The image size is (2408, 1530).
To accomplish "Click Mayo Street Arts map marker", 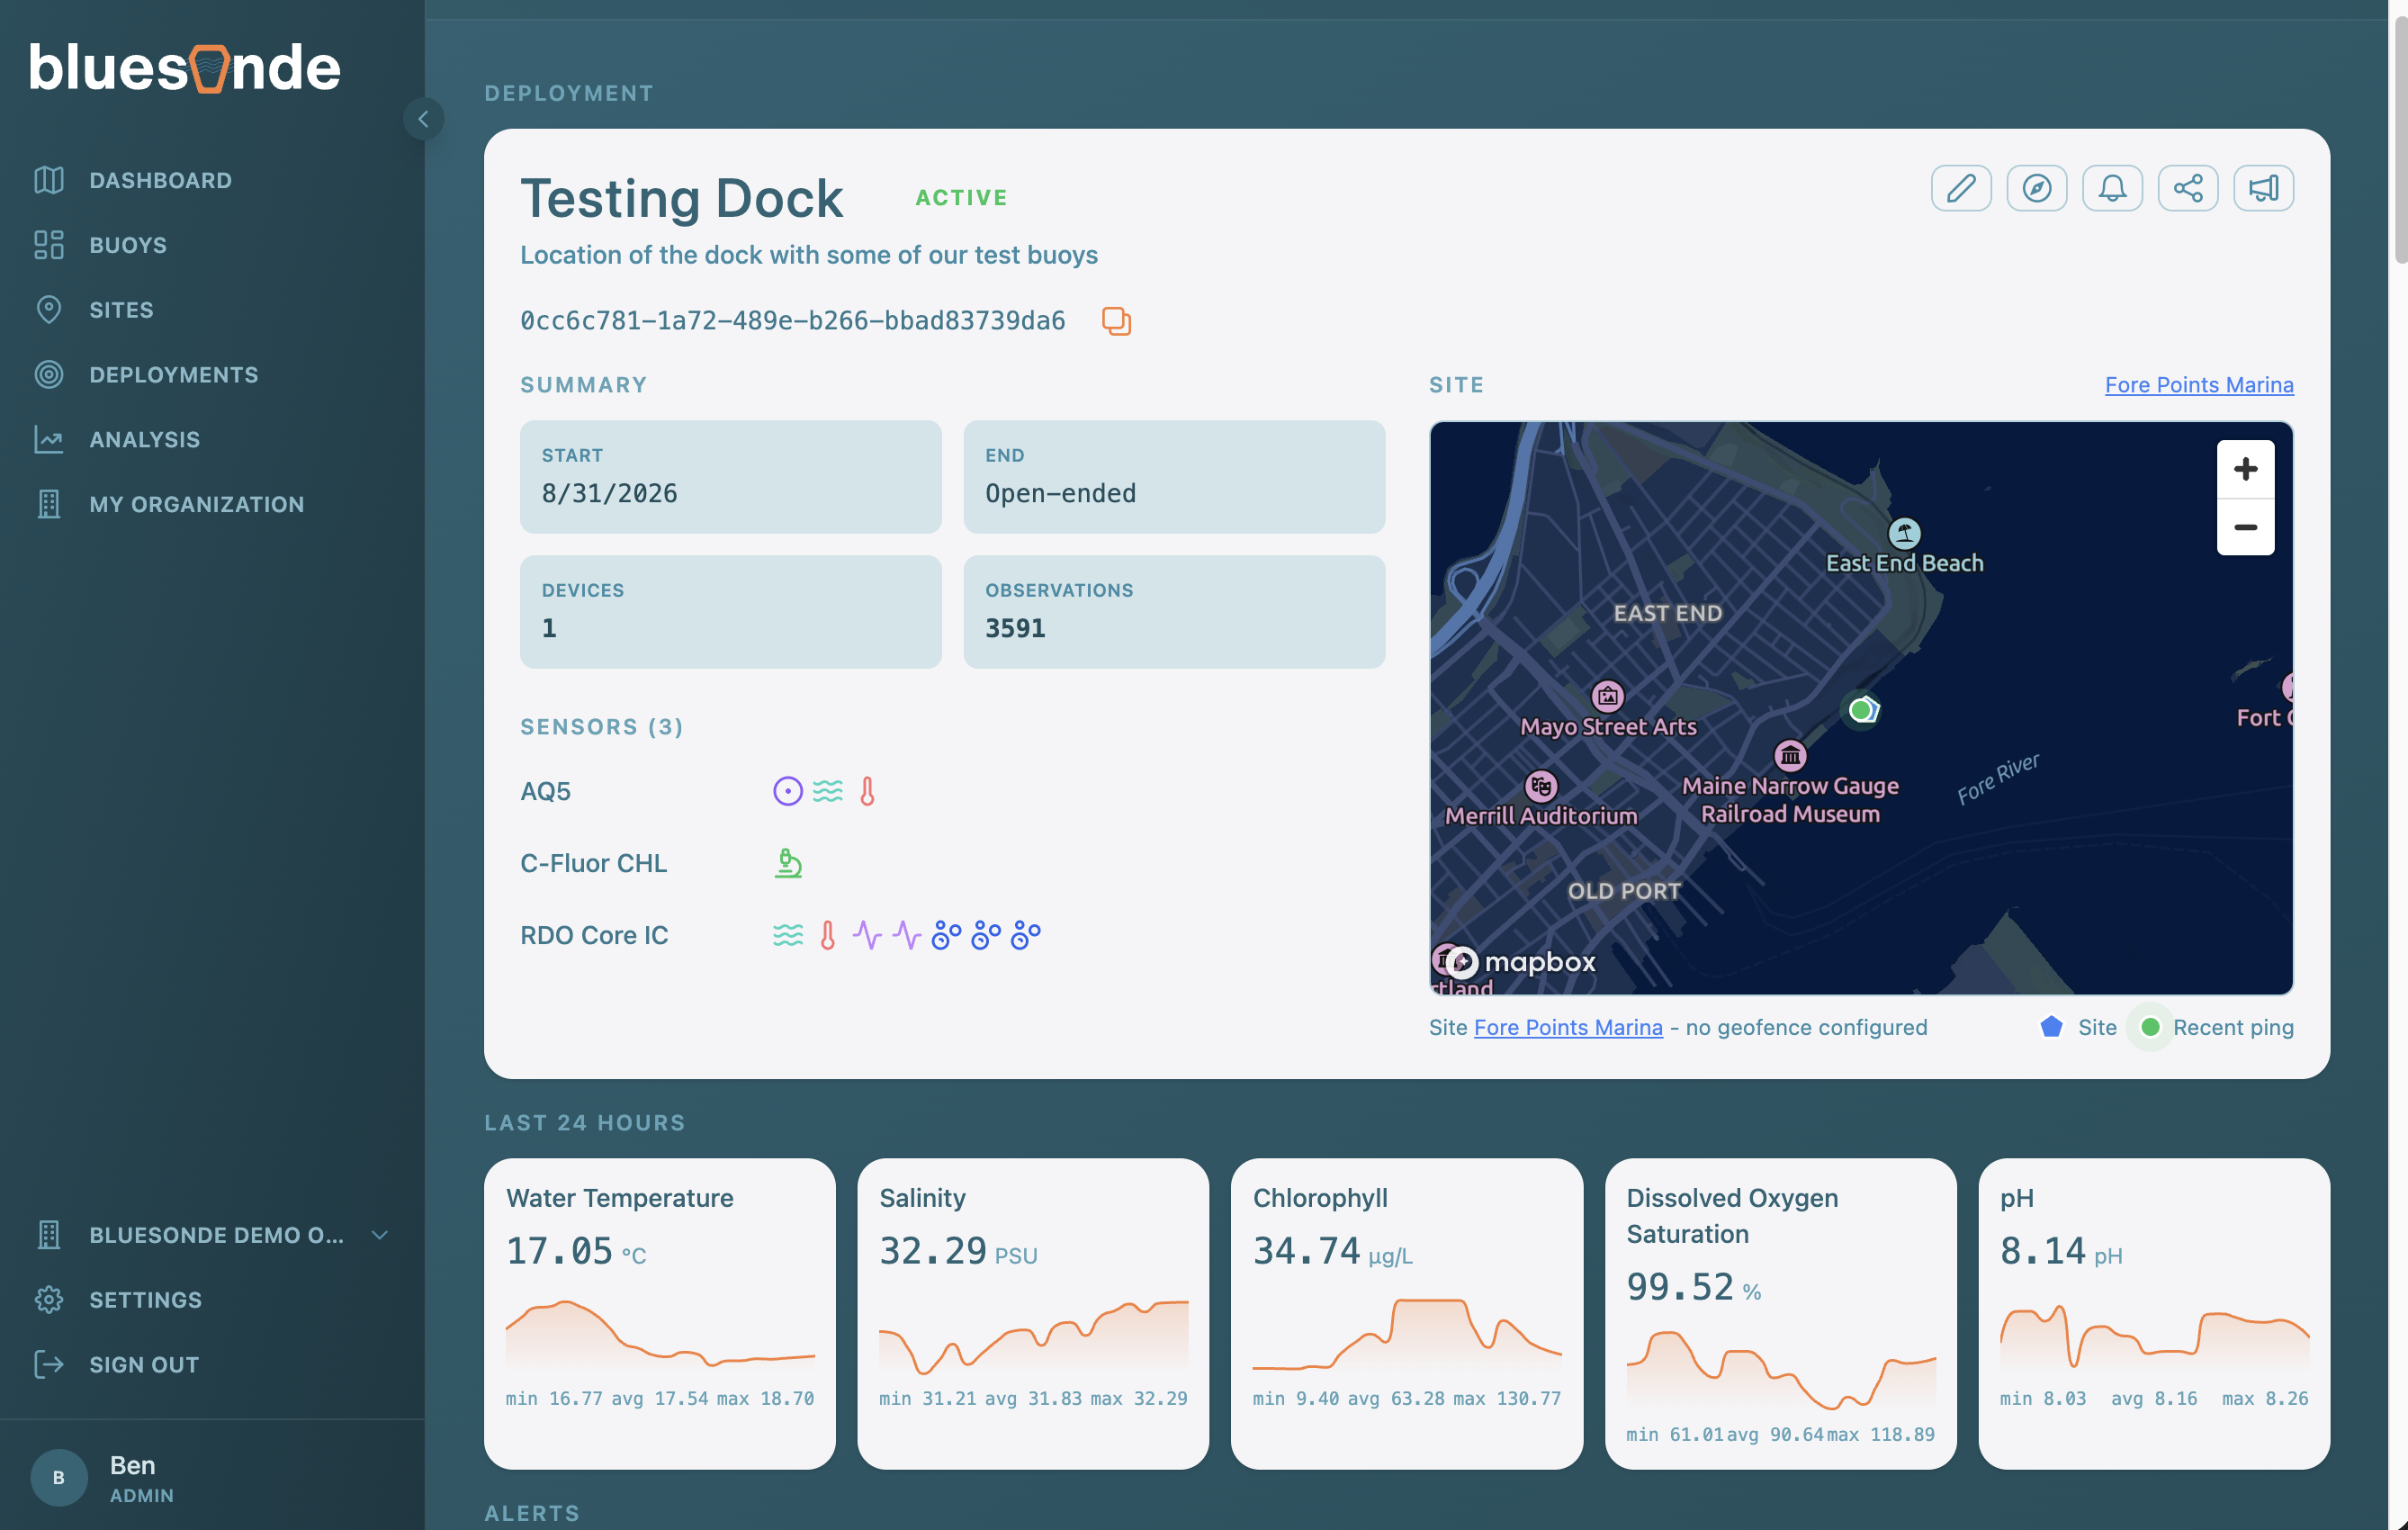I will 1607,695.
